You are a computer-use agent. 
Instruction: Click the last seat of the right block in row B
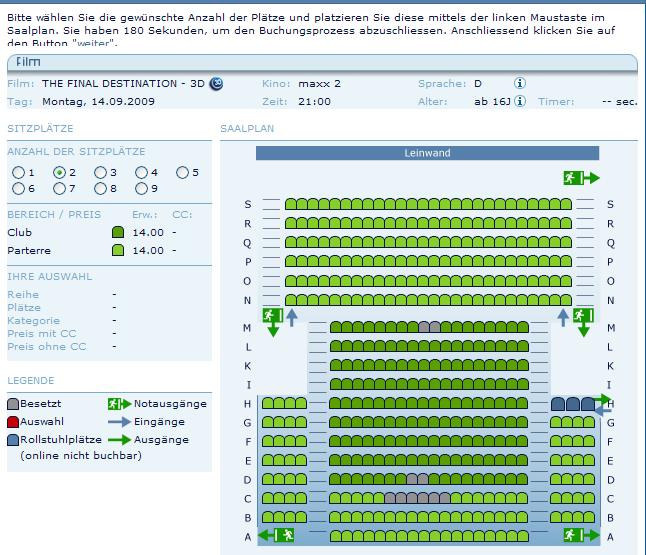click(x=589, y=517)
